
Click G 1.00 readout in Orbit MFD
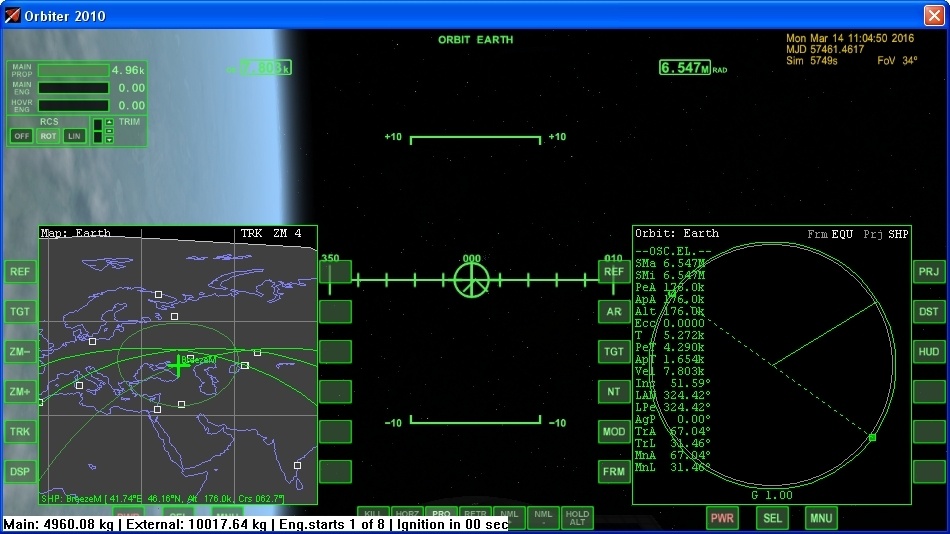pos(772,495)
